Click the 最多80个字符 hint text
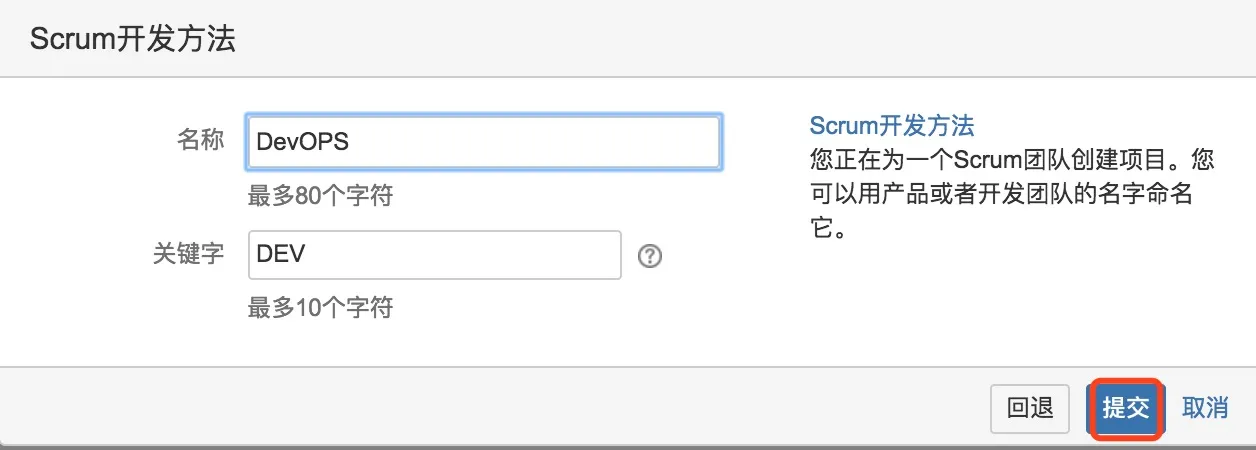1256x450 pixels. 320,196
